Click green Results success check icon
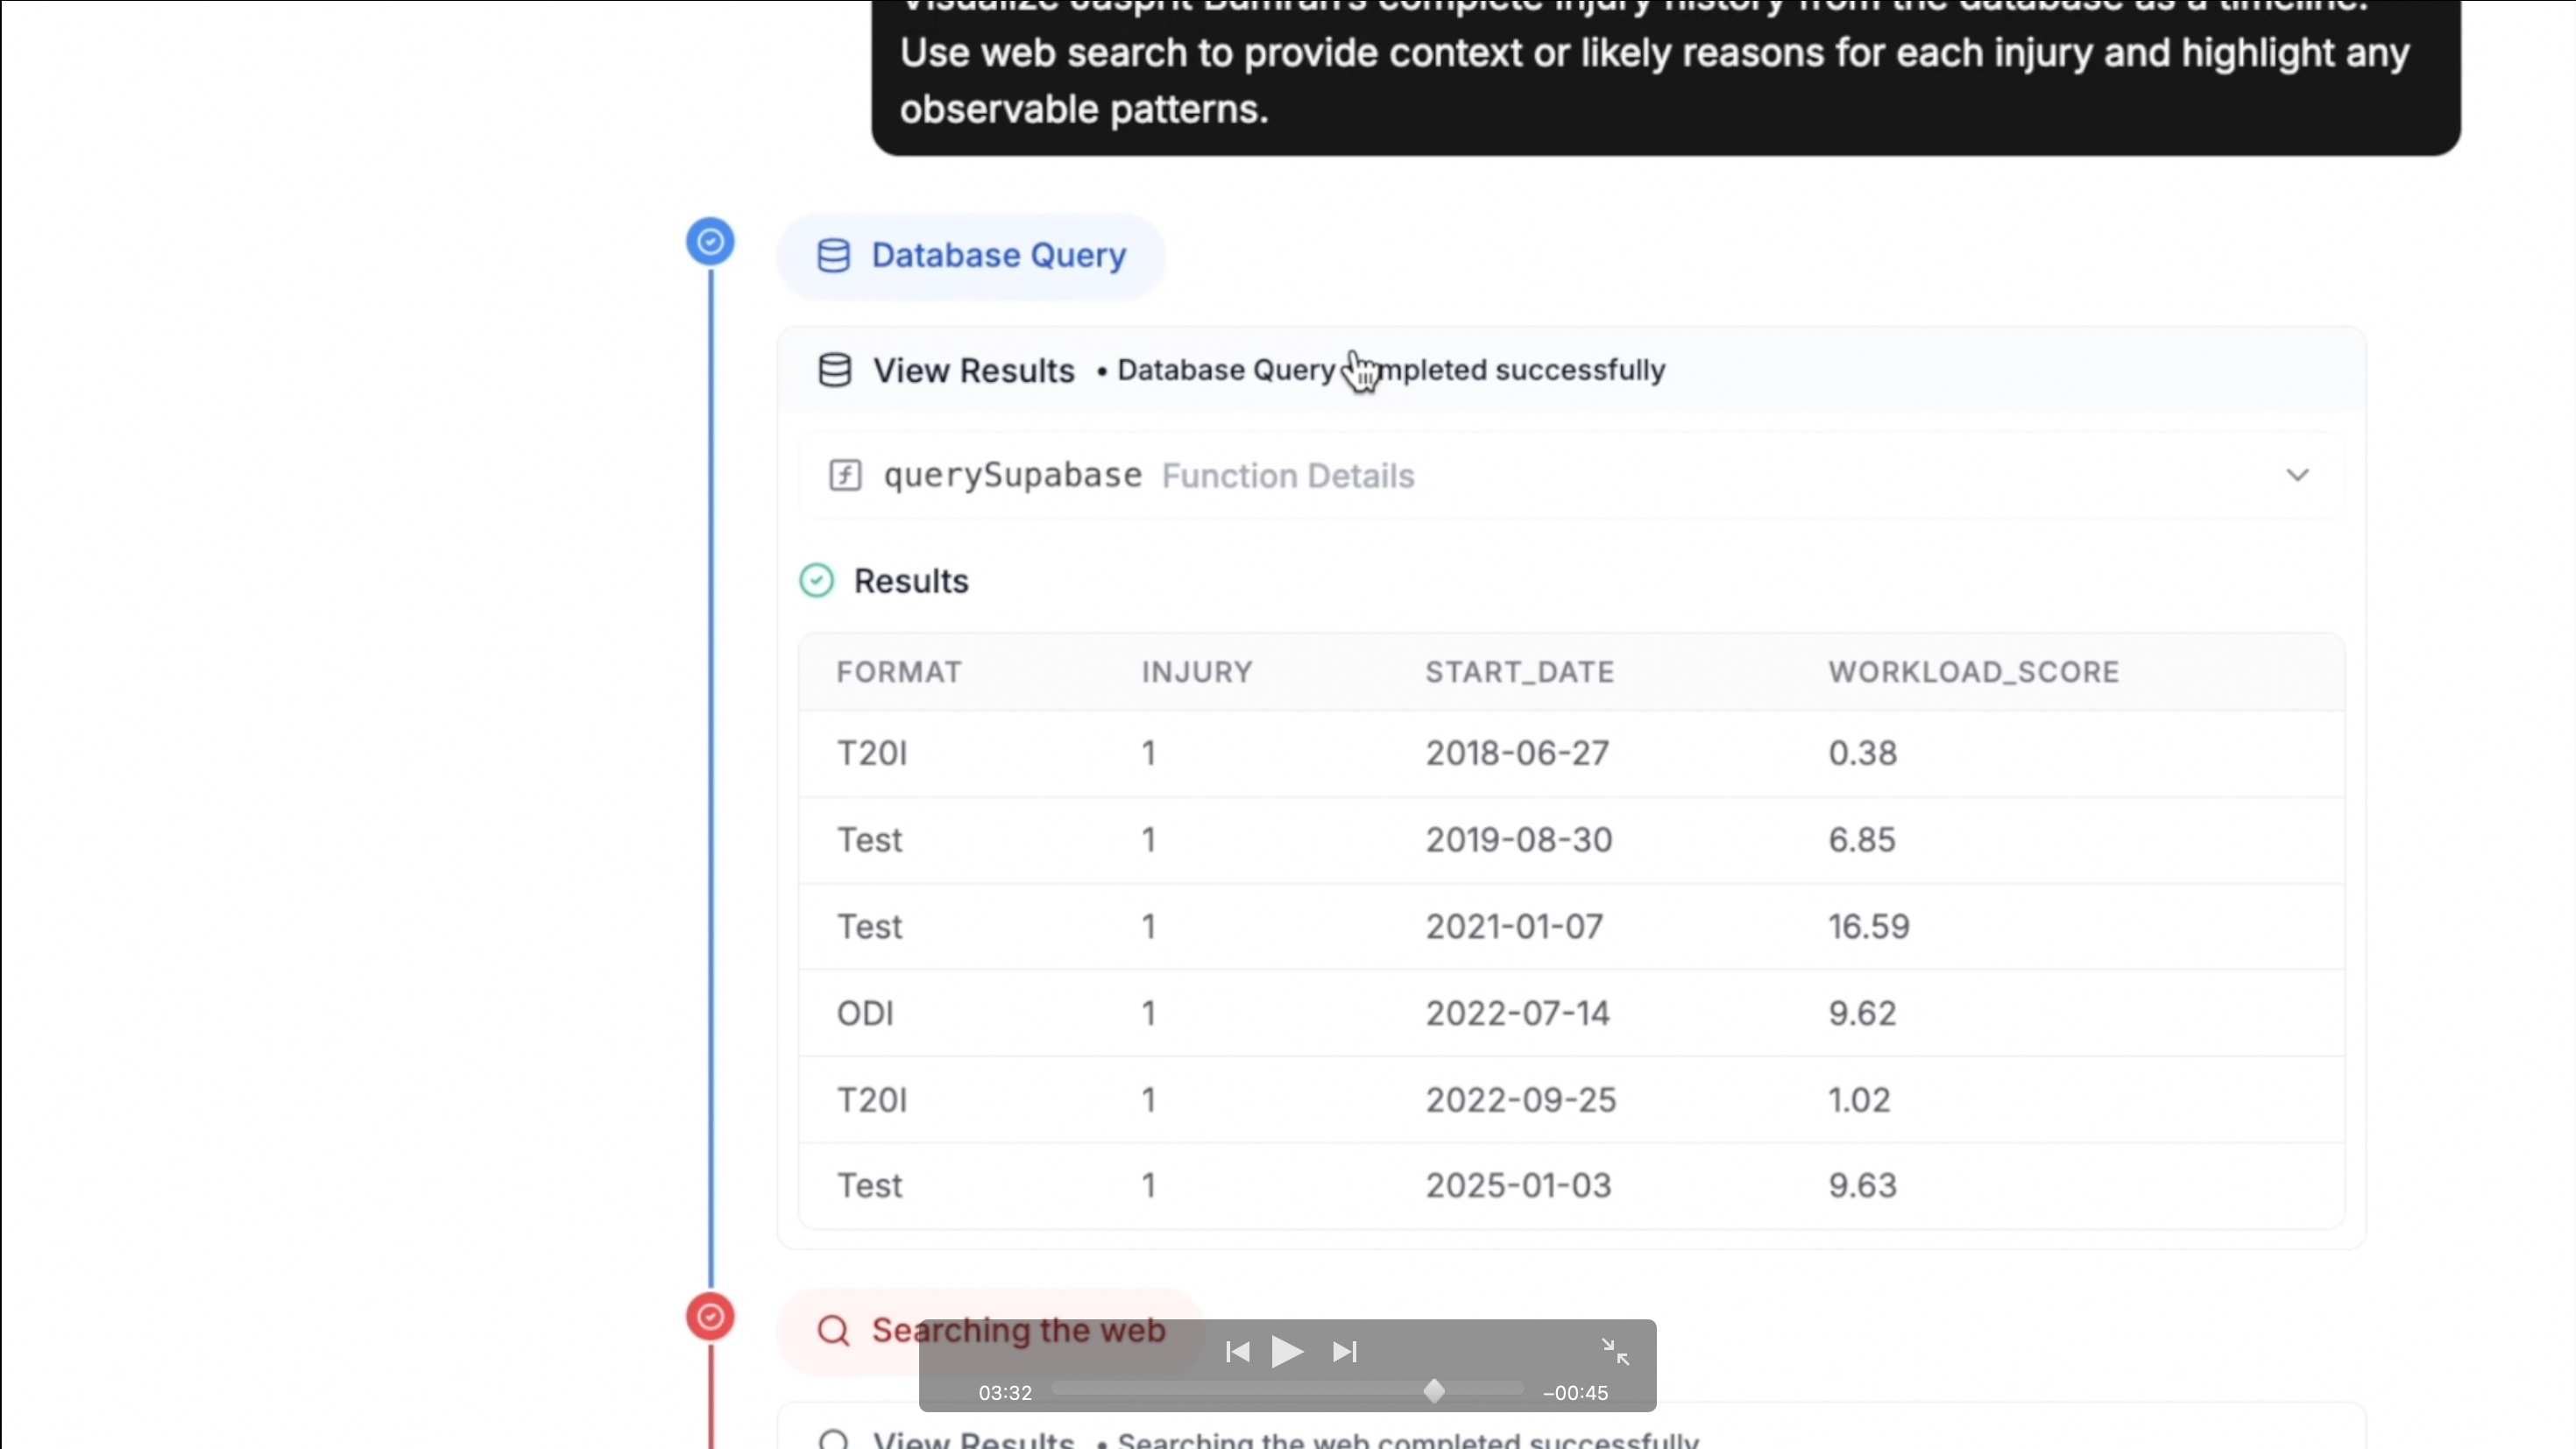 [817, 581]
